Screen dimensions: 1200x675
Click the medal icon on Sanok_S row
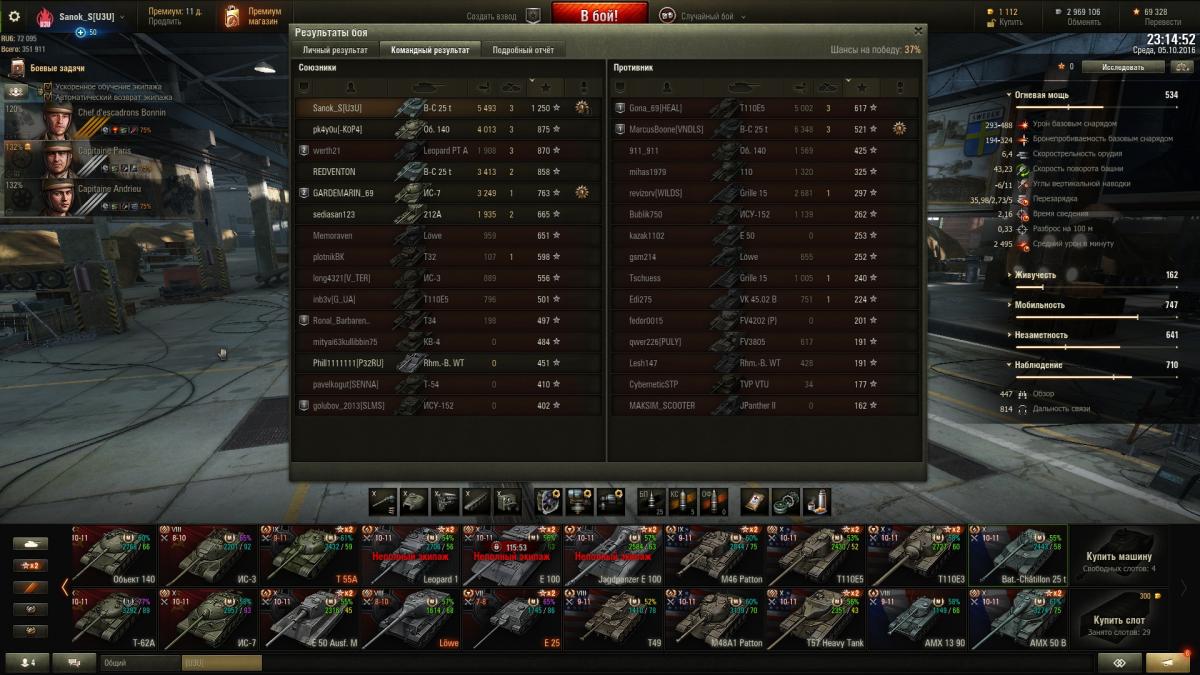click(x=582, y=107)
